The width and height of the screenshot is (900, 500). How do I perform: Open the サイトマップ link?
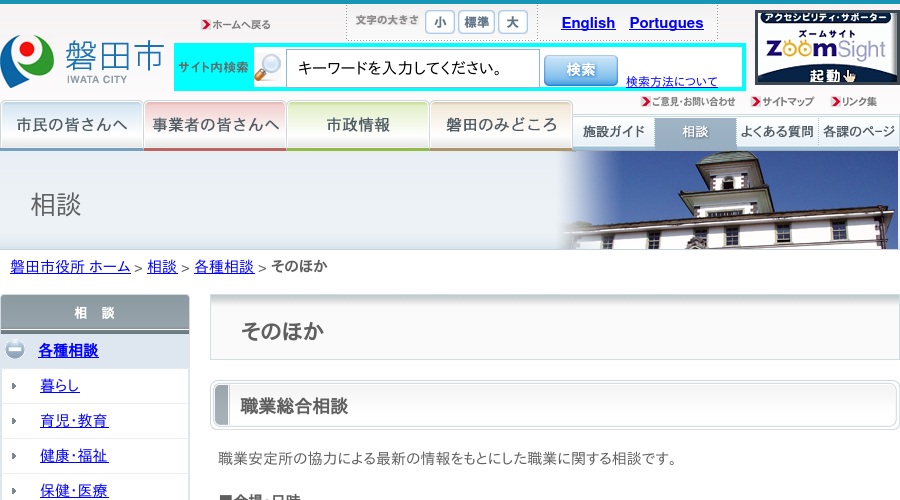(x=787, y=102)
